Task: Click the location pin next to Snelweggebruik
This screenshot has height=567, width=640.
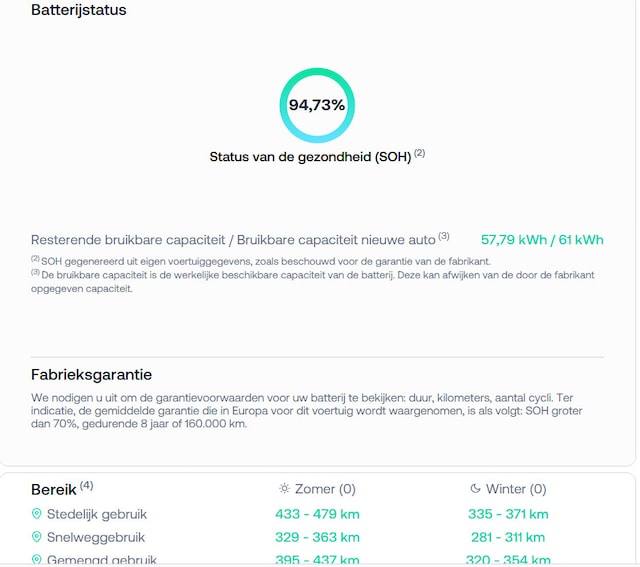Action: [x=37, y=537]
